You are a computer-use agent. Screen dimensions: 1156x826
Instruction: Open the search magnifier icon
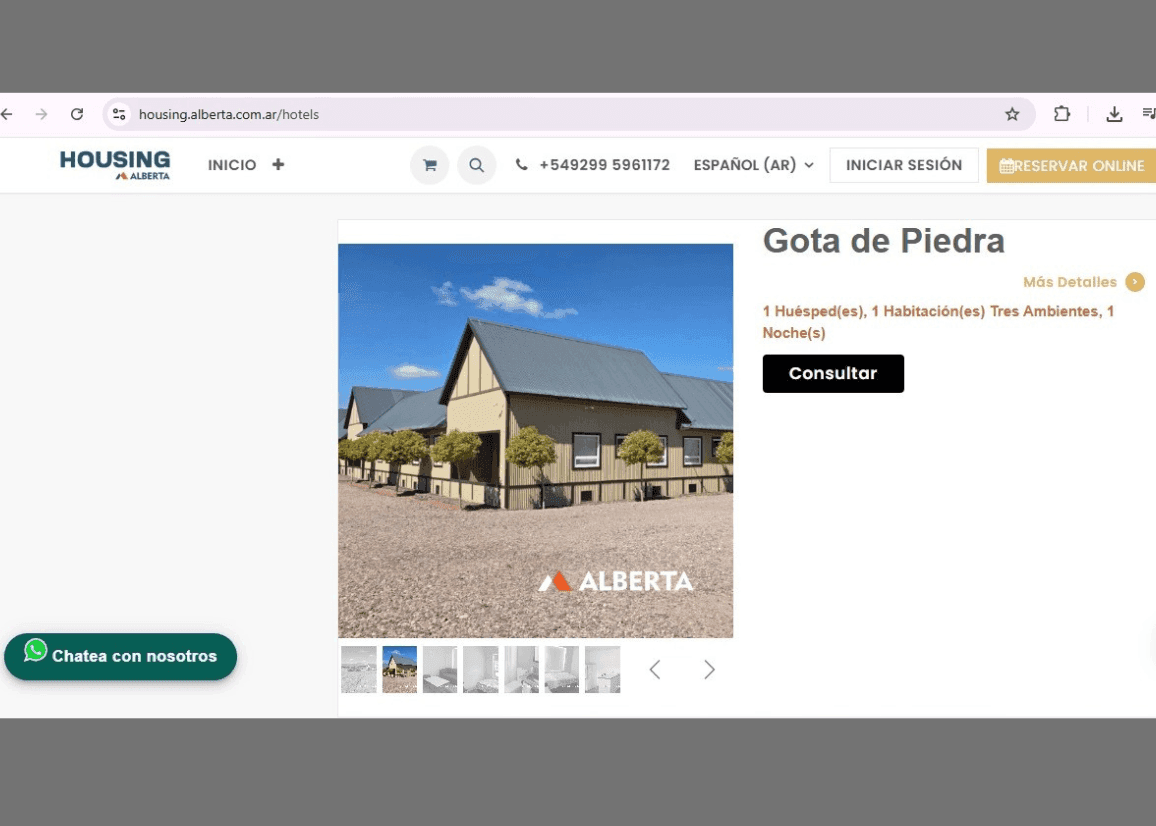tap(476, 165)
